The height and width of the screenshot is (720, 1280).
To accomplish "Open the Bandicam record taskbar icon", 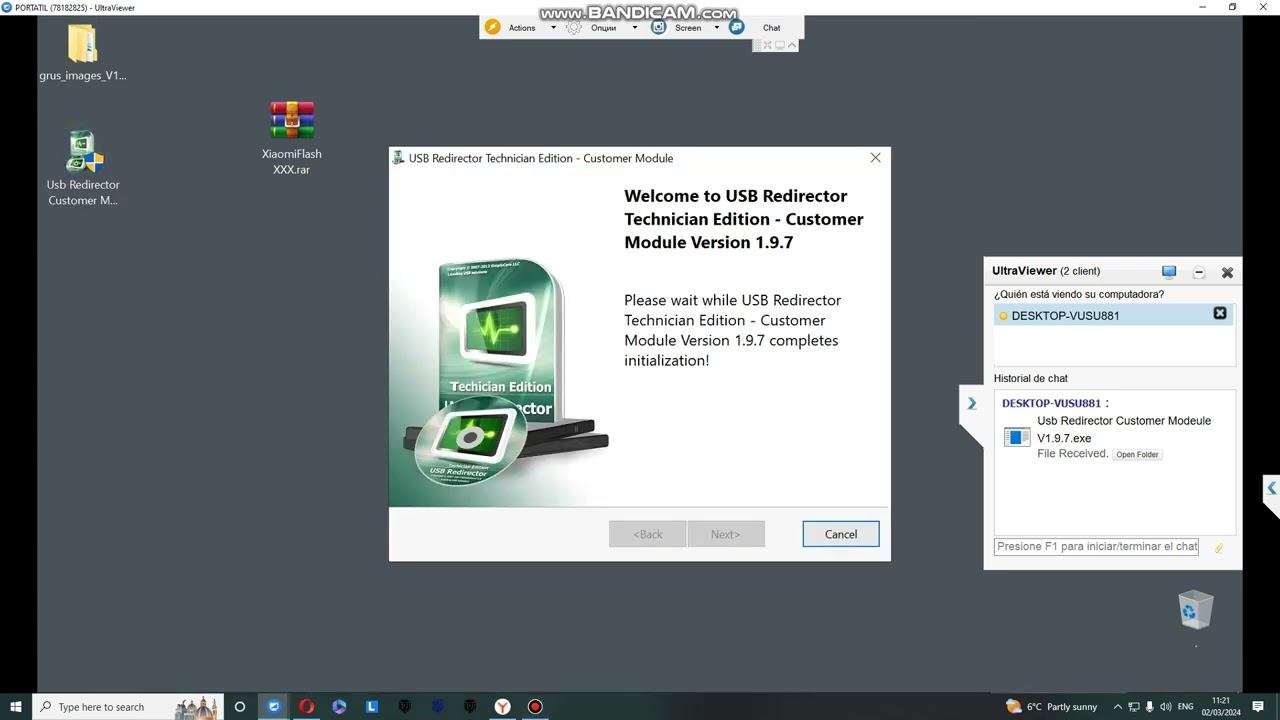I will pyautogui.click(x=535, y=707).
